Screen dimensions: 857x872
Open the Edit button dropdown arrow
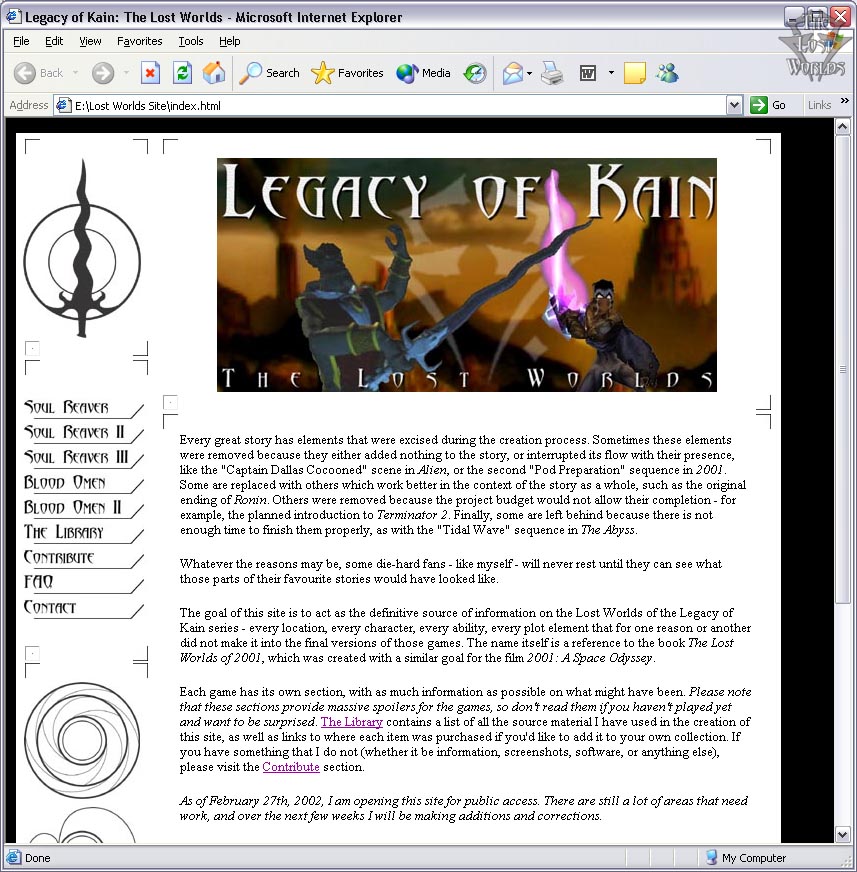point(611,73)
